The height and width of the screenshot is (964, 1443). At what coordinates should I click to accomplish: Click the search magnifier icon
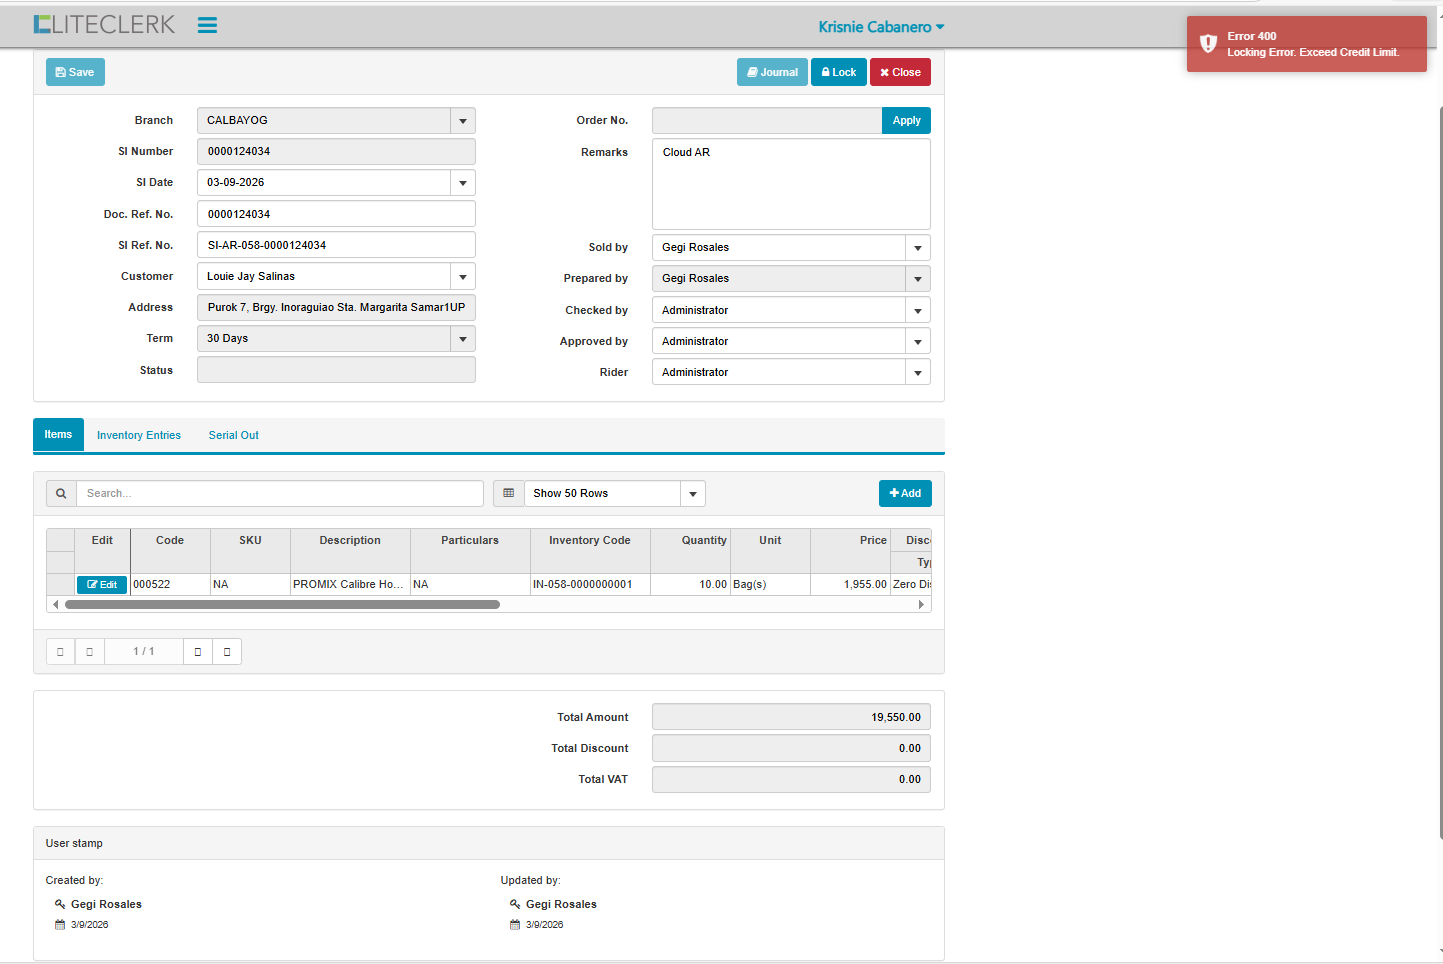pos(61,494)
